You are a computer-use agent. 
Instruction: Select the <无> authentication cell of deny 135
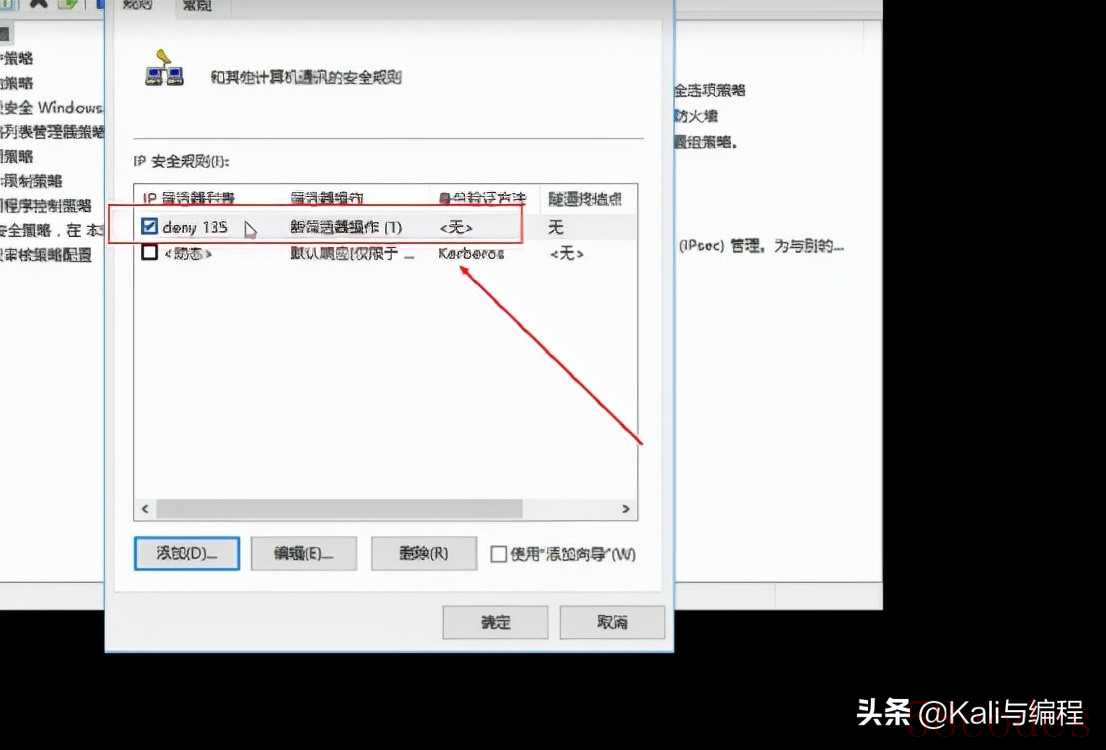(456, 227)
